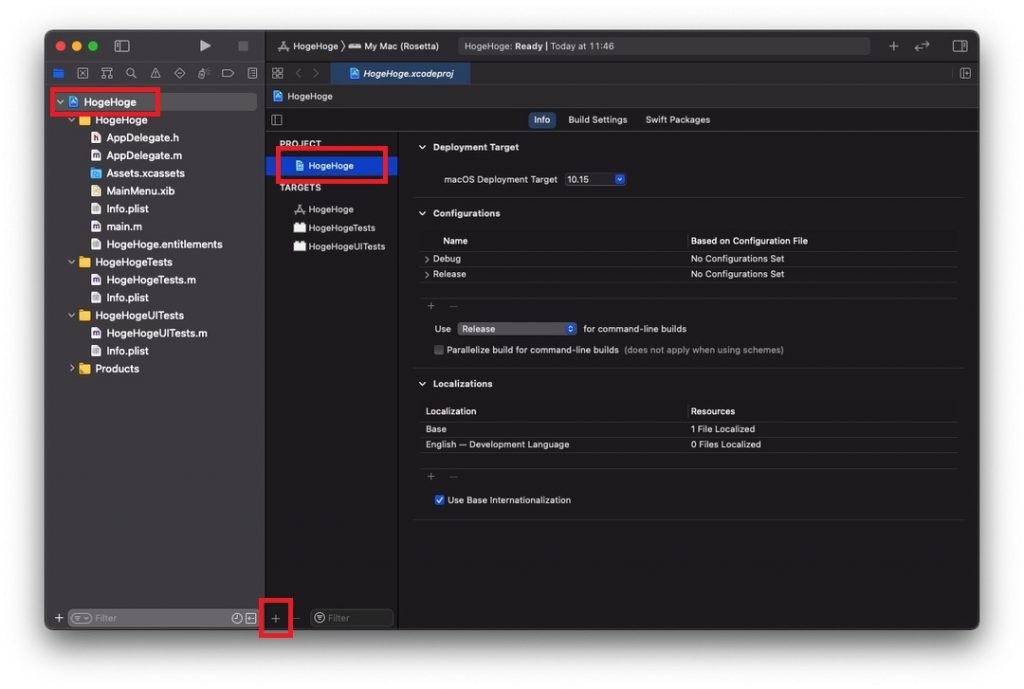The image size is (1024, 689).
Task: Focus the targets Filter field
Action: click(x=352, y=618)
